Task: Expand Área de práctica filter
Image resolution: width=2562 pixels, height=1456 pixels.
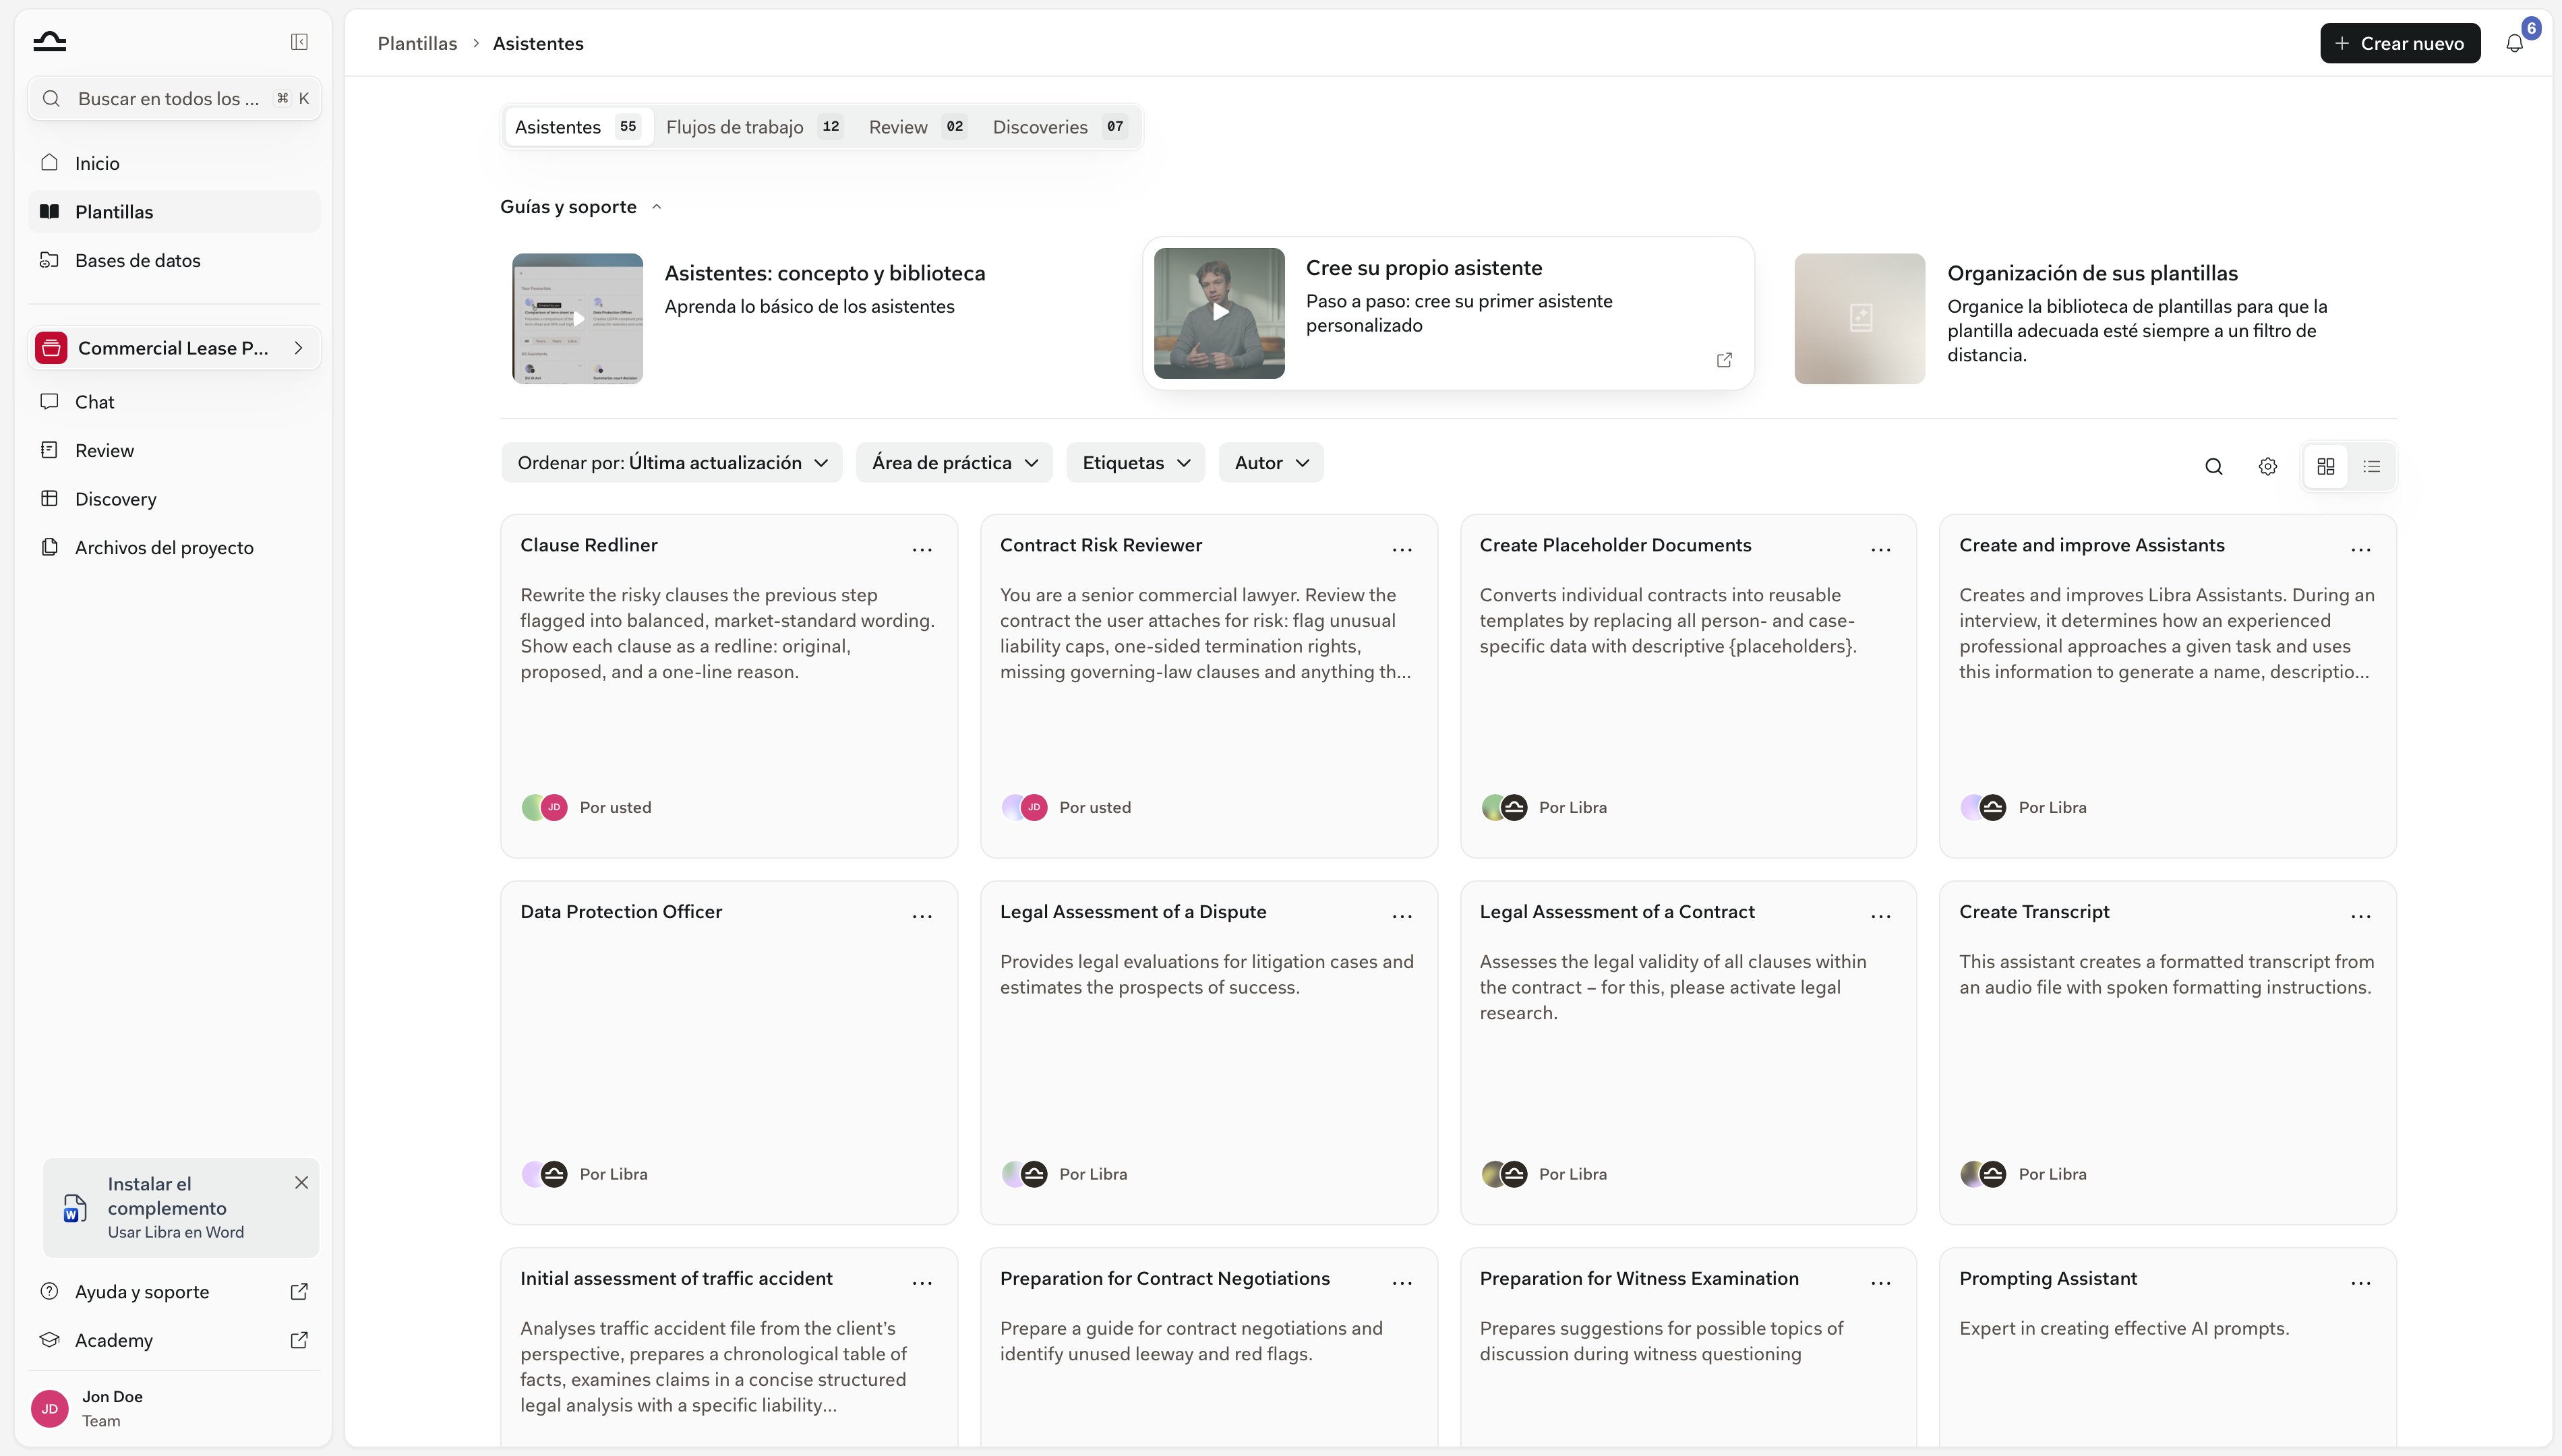Action: pyautogui.click(x=954, y=463)
